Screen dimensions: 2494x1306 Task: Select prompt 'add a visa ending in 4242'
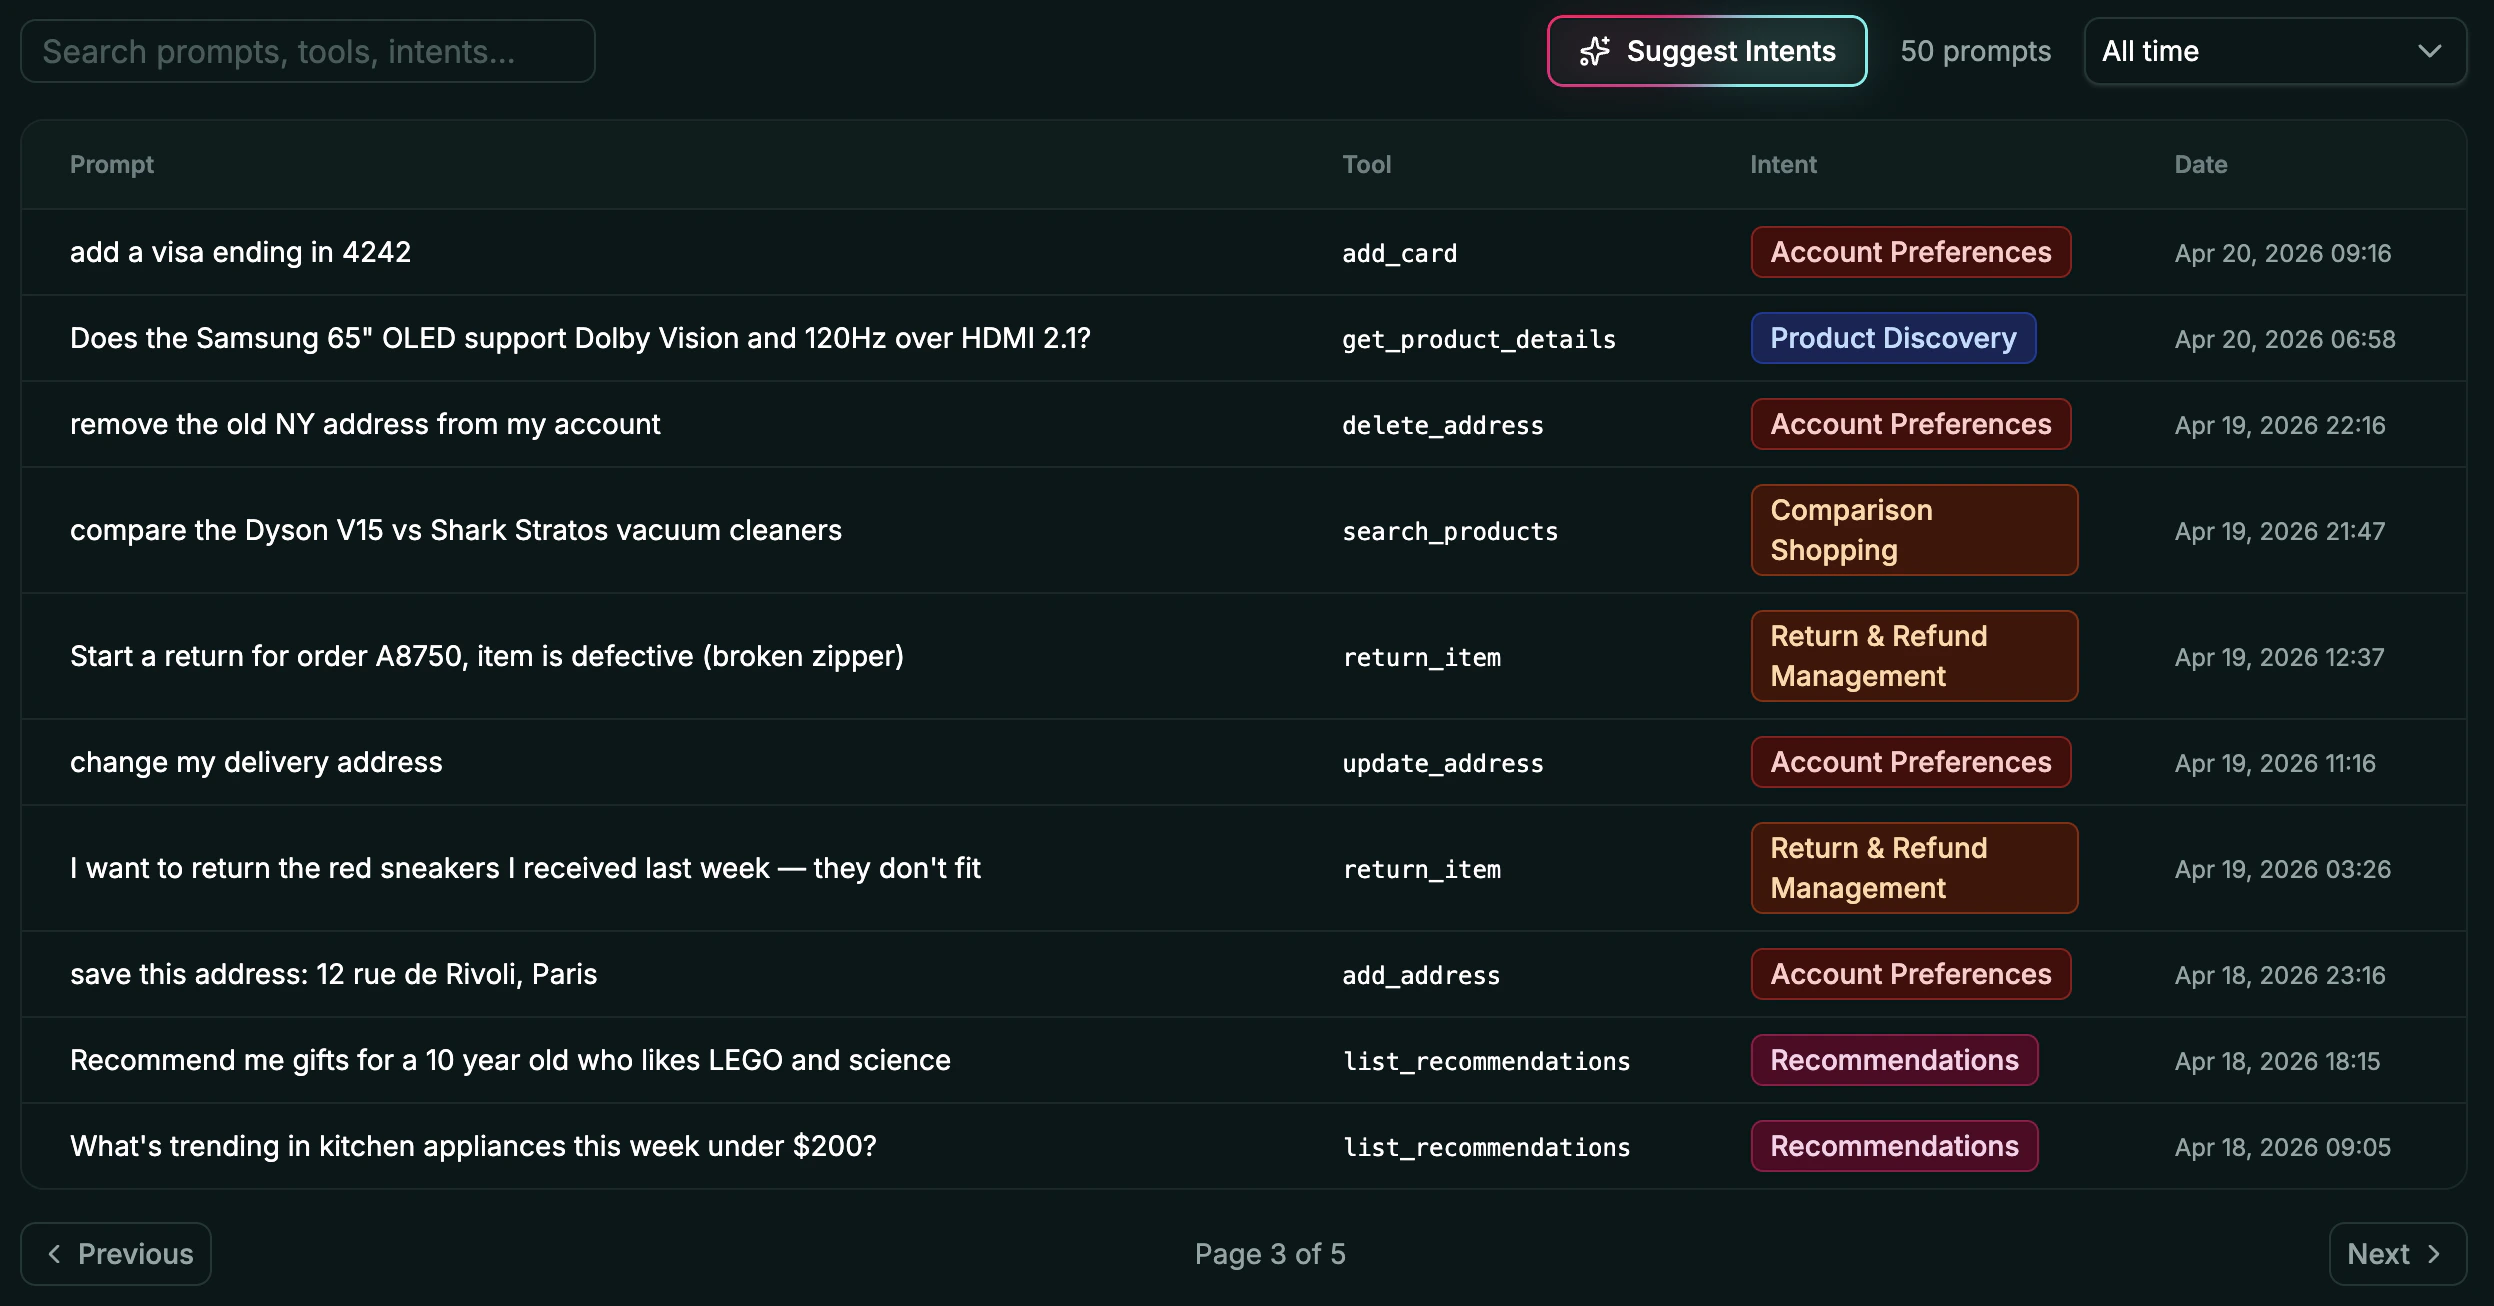(240, 252)
